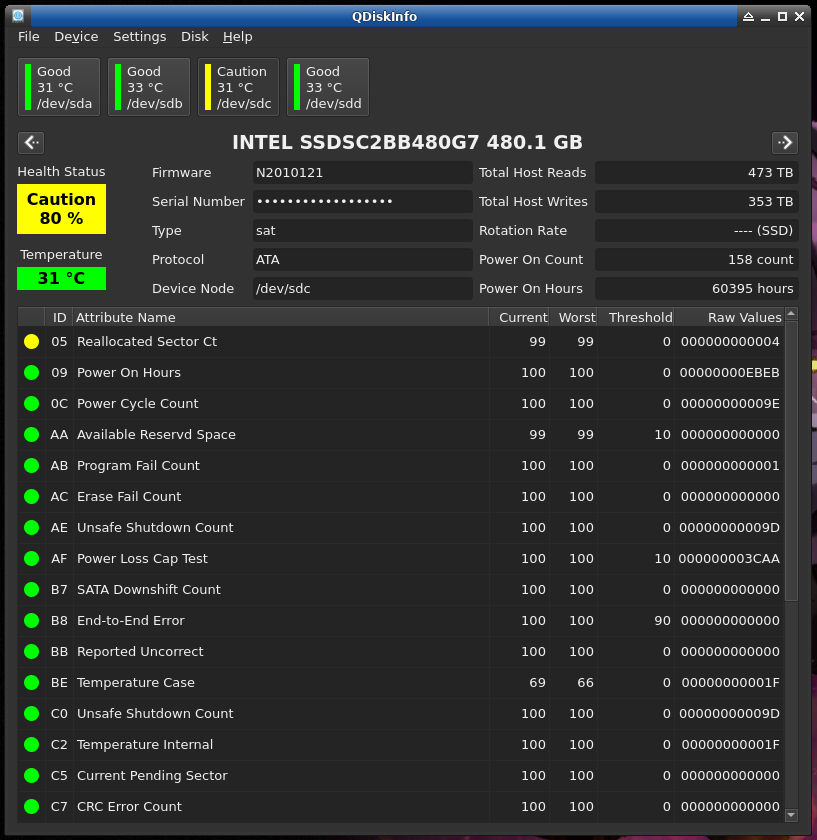Click the QDiskInfo app icon in title bar

point(18,16)
